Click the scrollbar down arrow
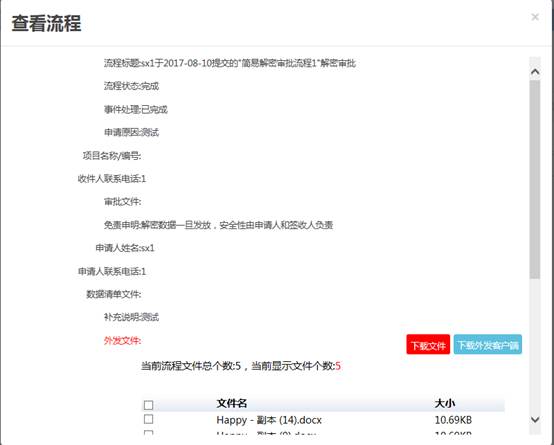Screen dimensions: 554x445 535,420
